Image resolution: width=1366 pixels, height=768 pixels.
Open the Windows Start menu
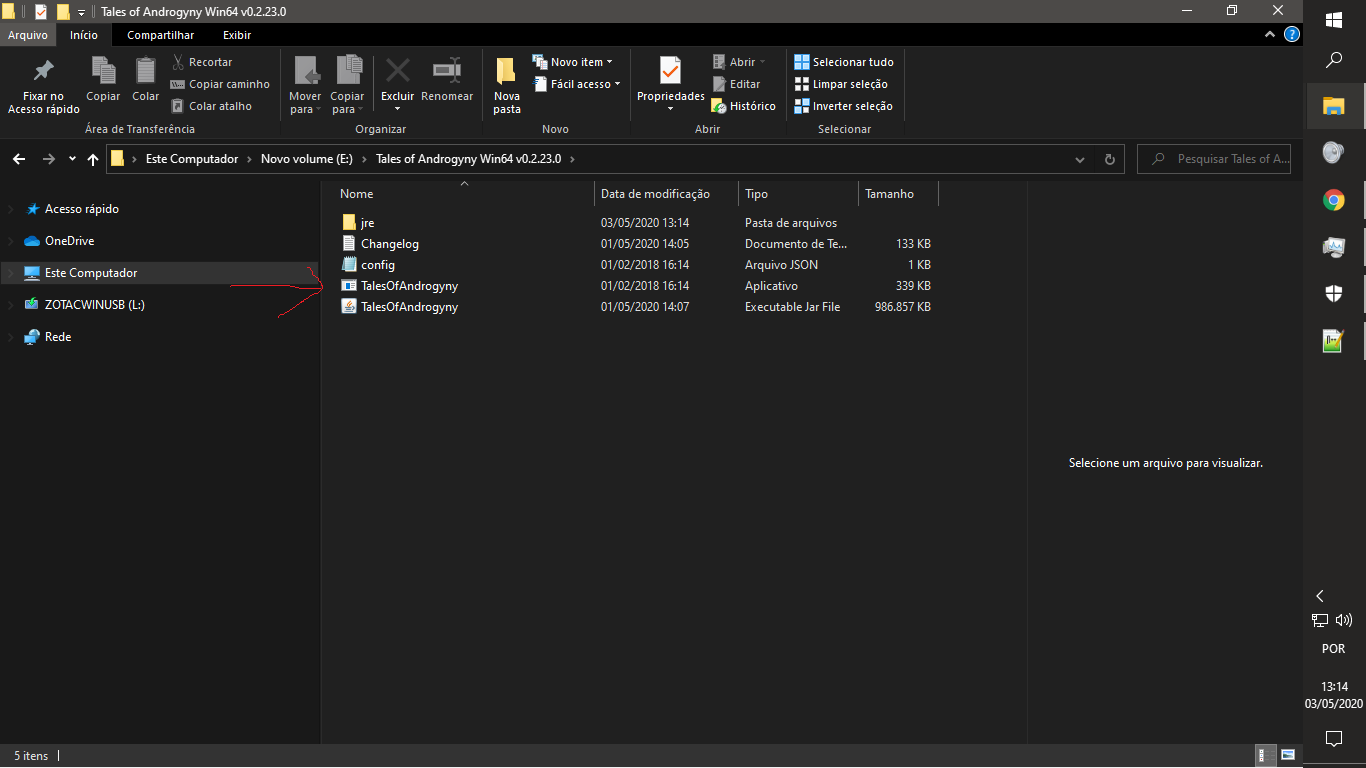1333,20
